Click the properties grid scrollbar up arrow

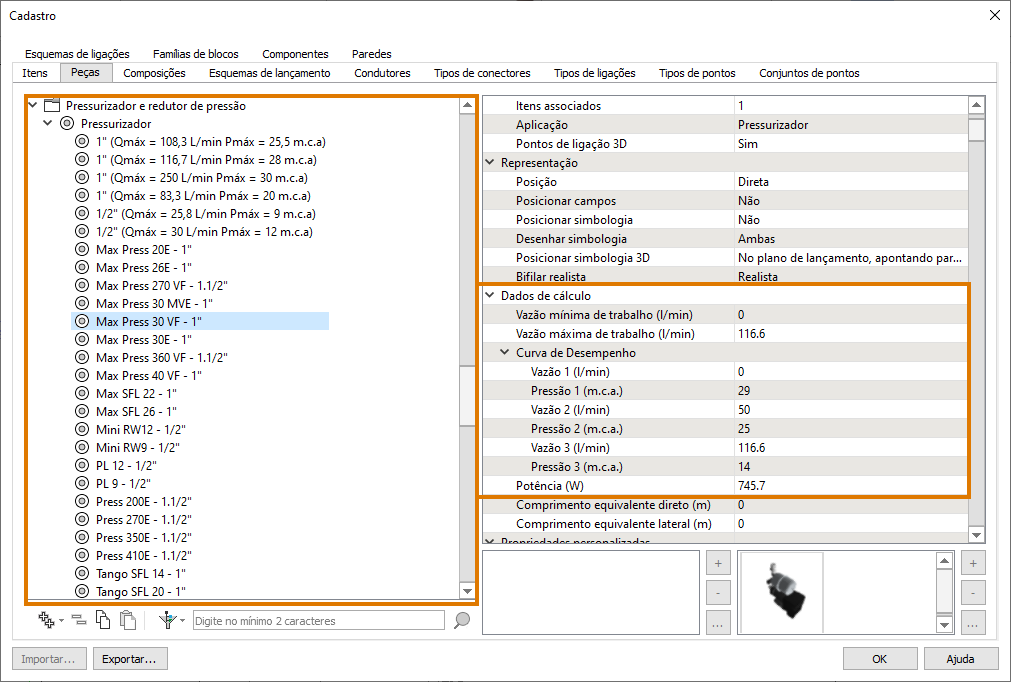(x=977, y=104)
